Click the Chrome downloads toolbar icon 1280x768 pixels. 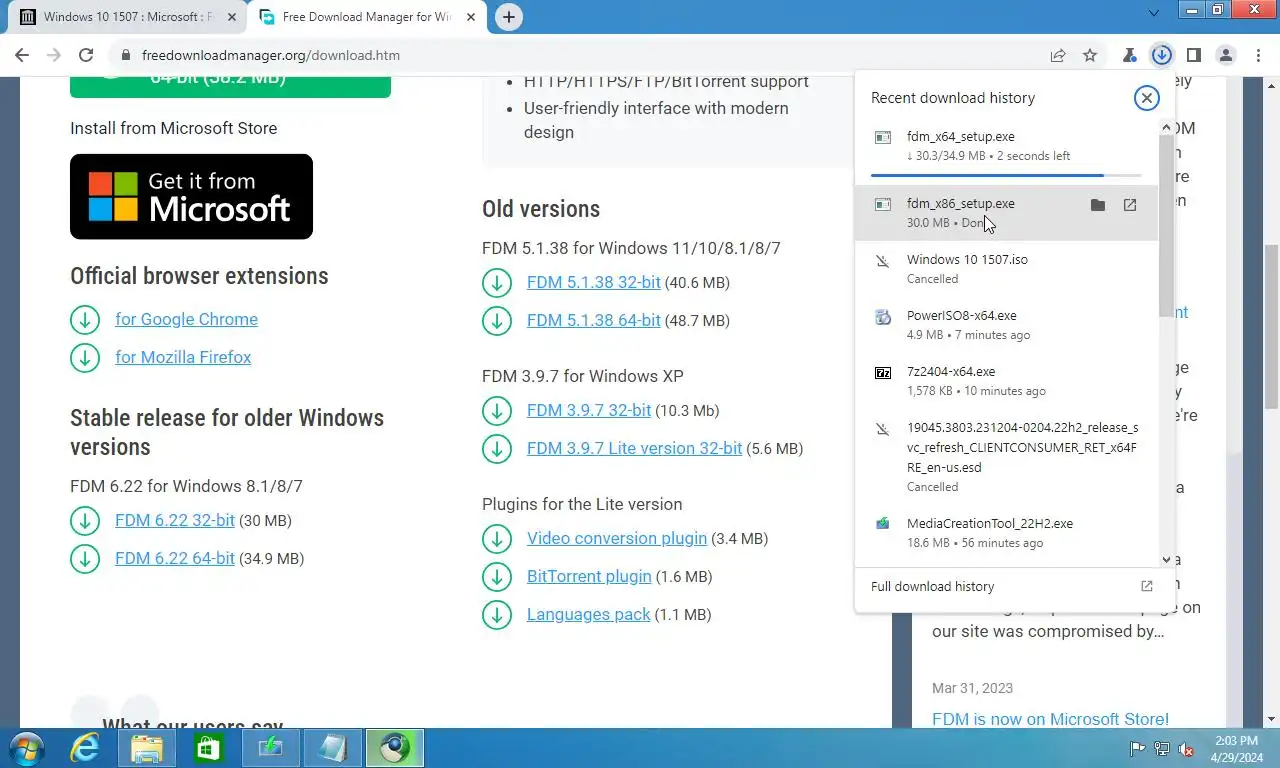tap(1161, 55)
